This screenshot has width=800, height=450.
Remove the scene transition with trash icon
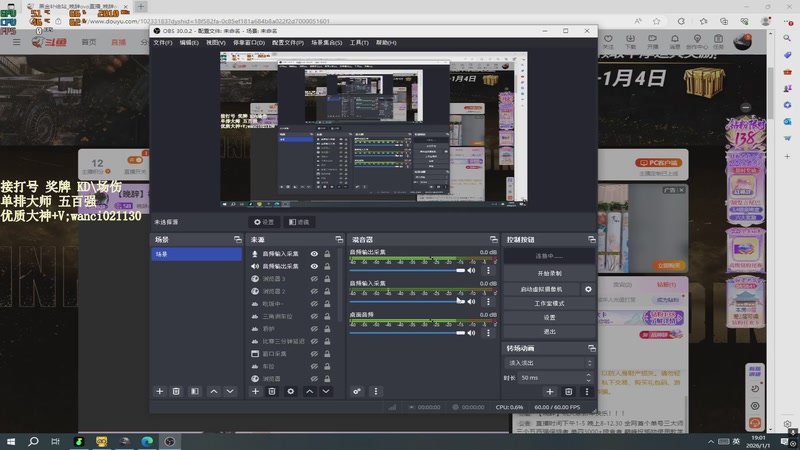(x=568, y=392)
